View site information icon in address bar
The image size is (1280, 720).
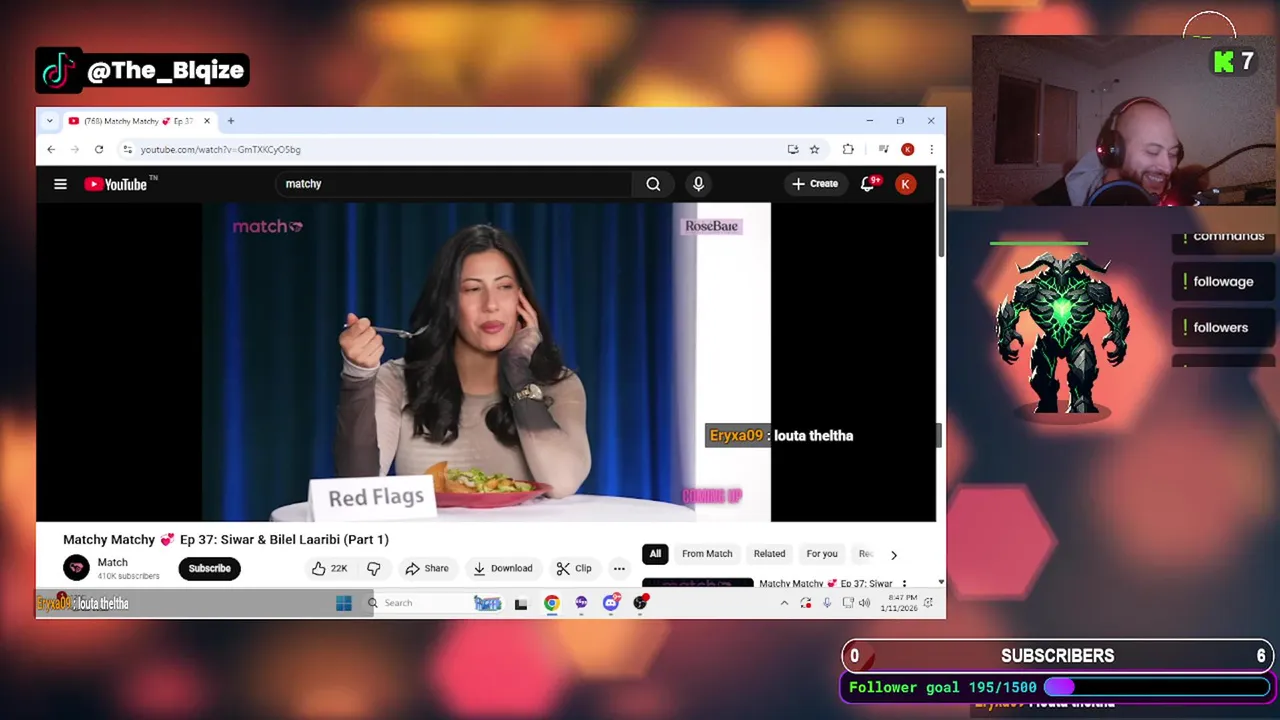(127, 149)
